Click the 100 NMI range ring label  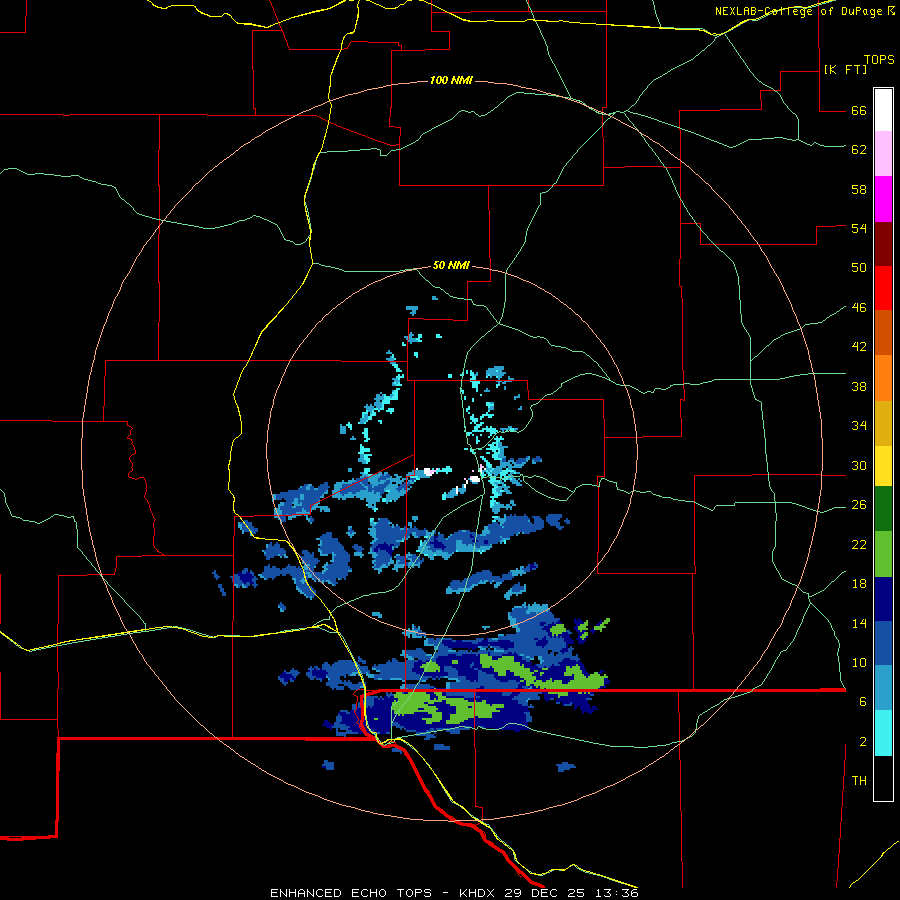(451, 80)
